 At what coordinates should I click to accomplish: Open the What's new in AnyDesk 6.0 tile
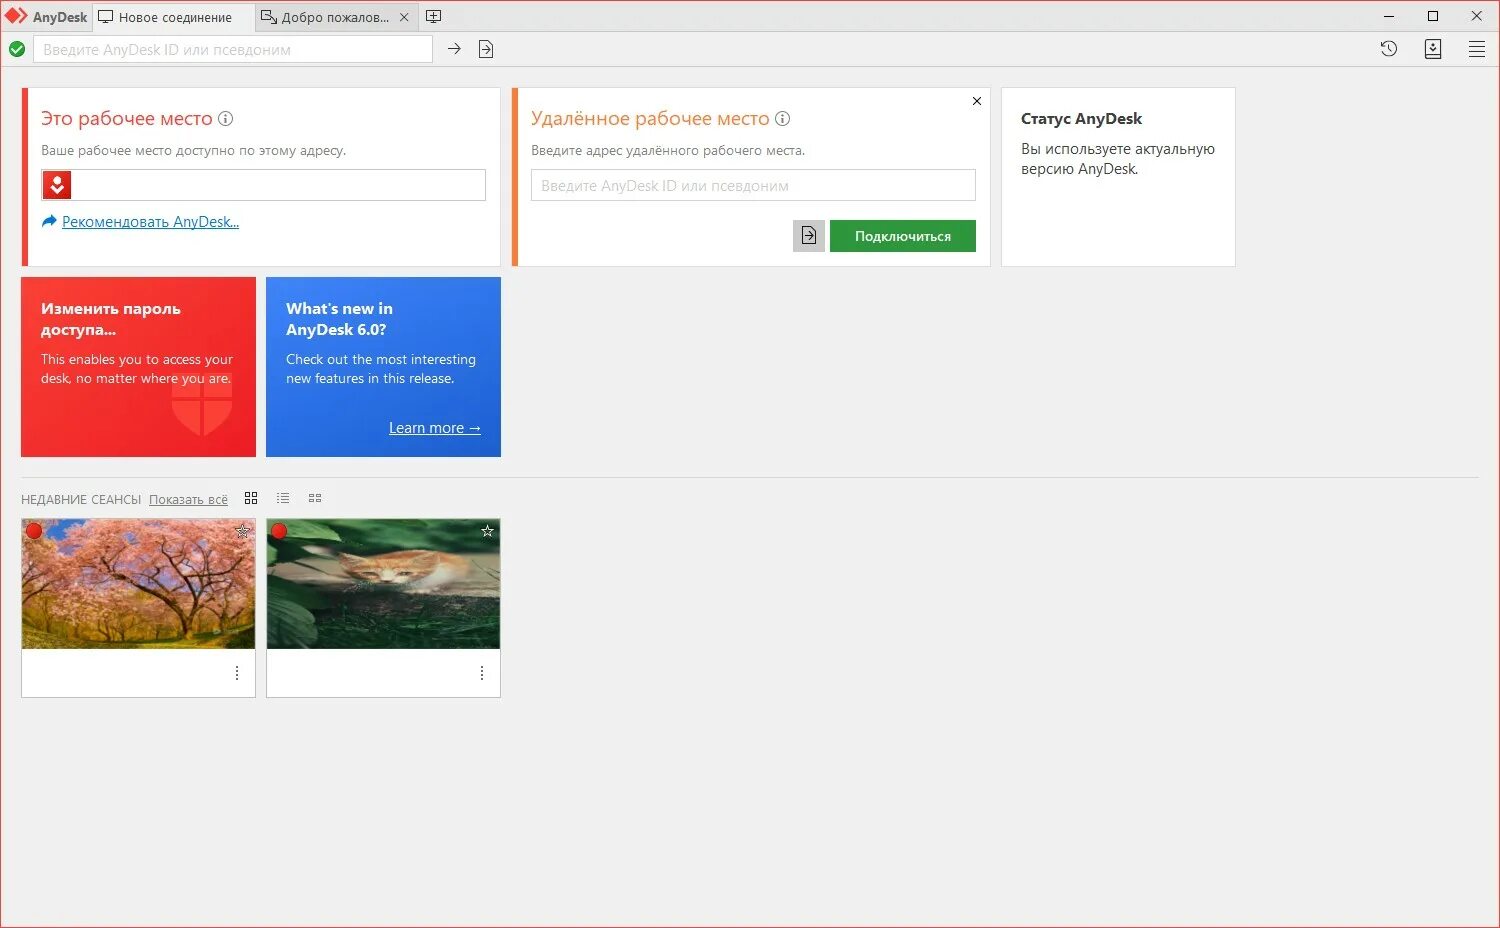pyautogui.click(x=383, y=367)
